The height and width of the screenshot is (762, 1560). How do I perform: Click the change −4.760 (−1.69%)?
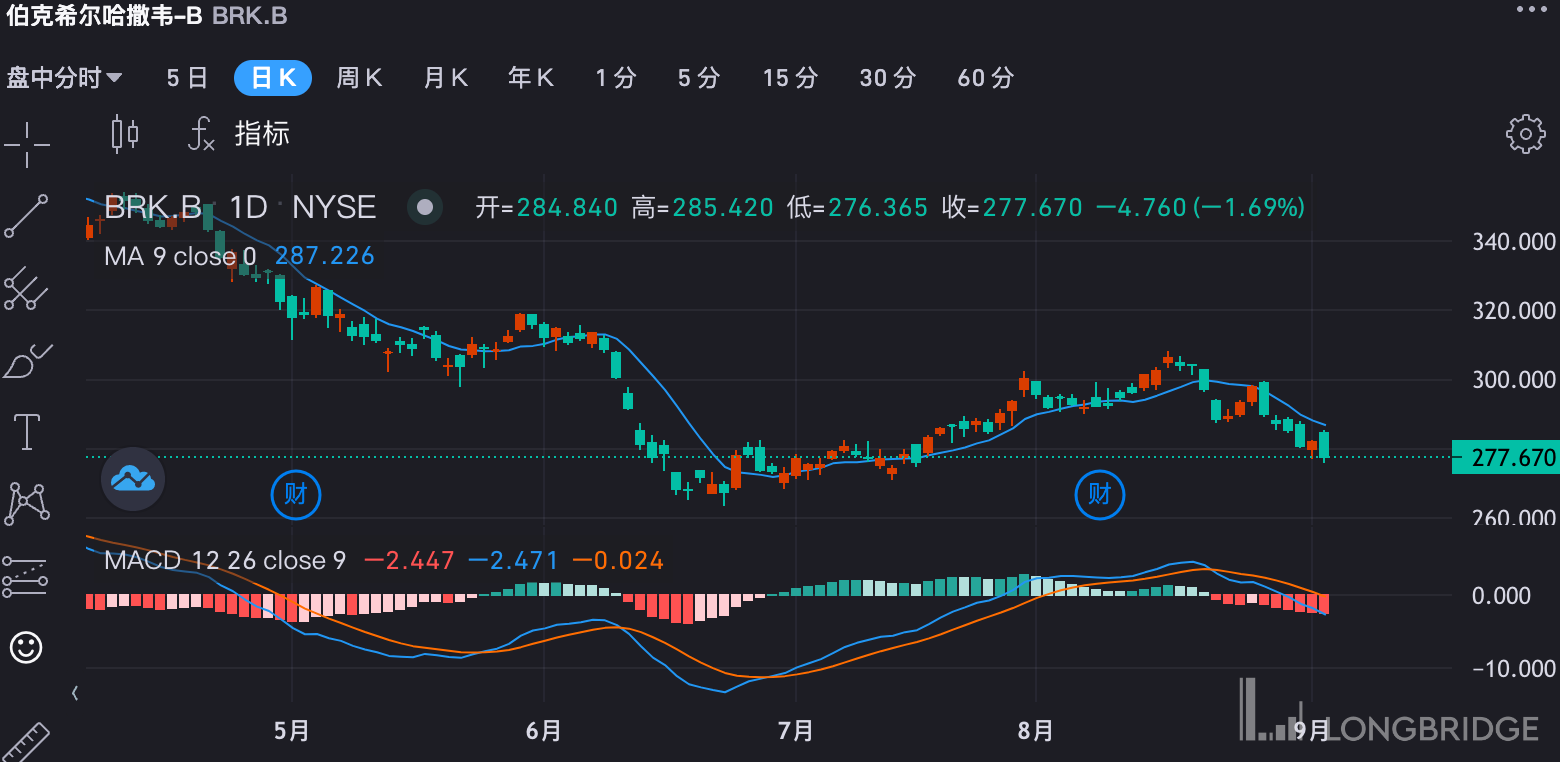(1201, 207)
